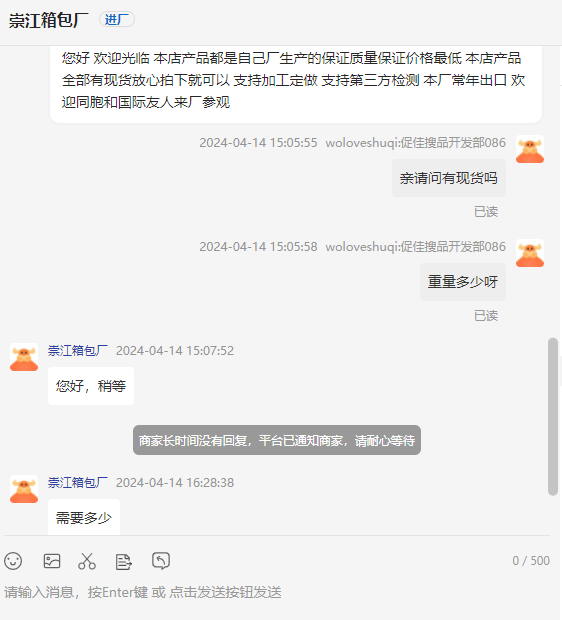Image resolution: width=562 pixels, height=620 pixels.
Task: Click the 进厂 badge next to shop name
Action: coord(117,19)
